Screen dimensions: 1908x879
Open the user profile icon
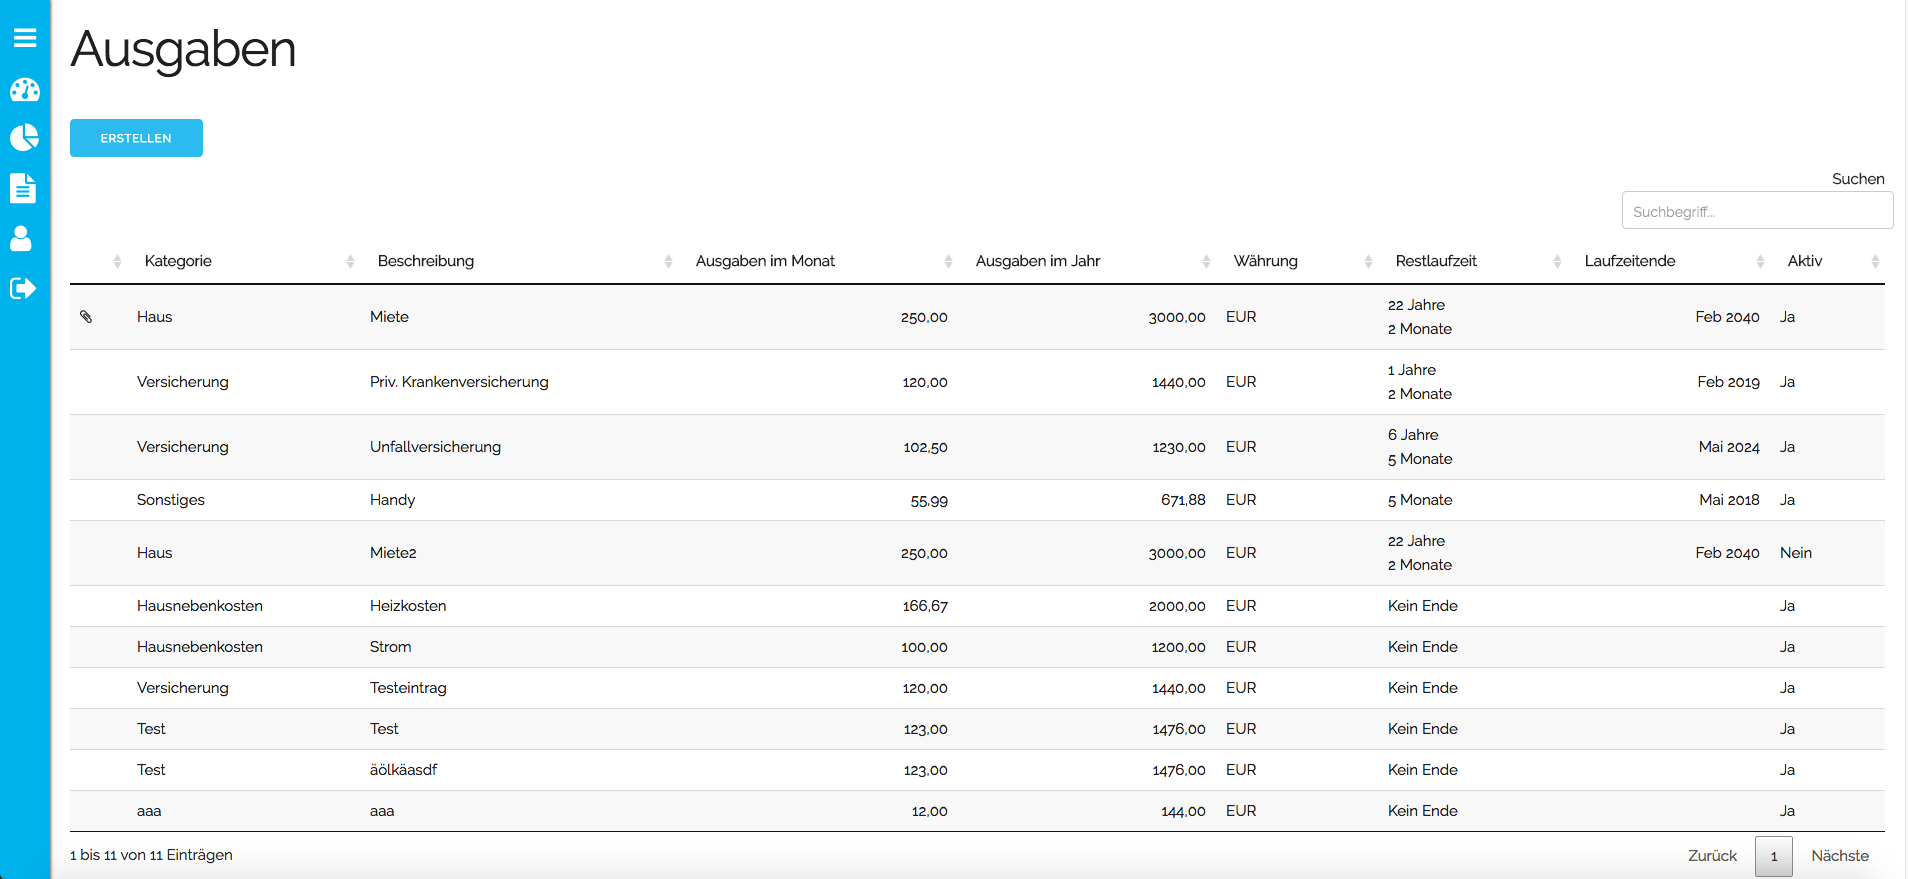point(21,238)
